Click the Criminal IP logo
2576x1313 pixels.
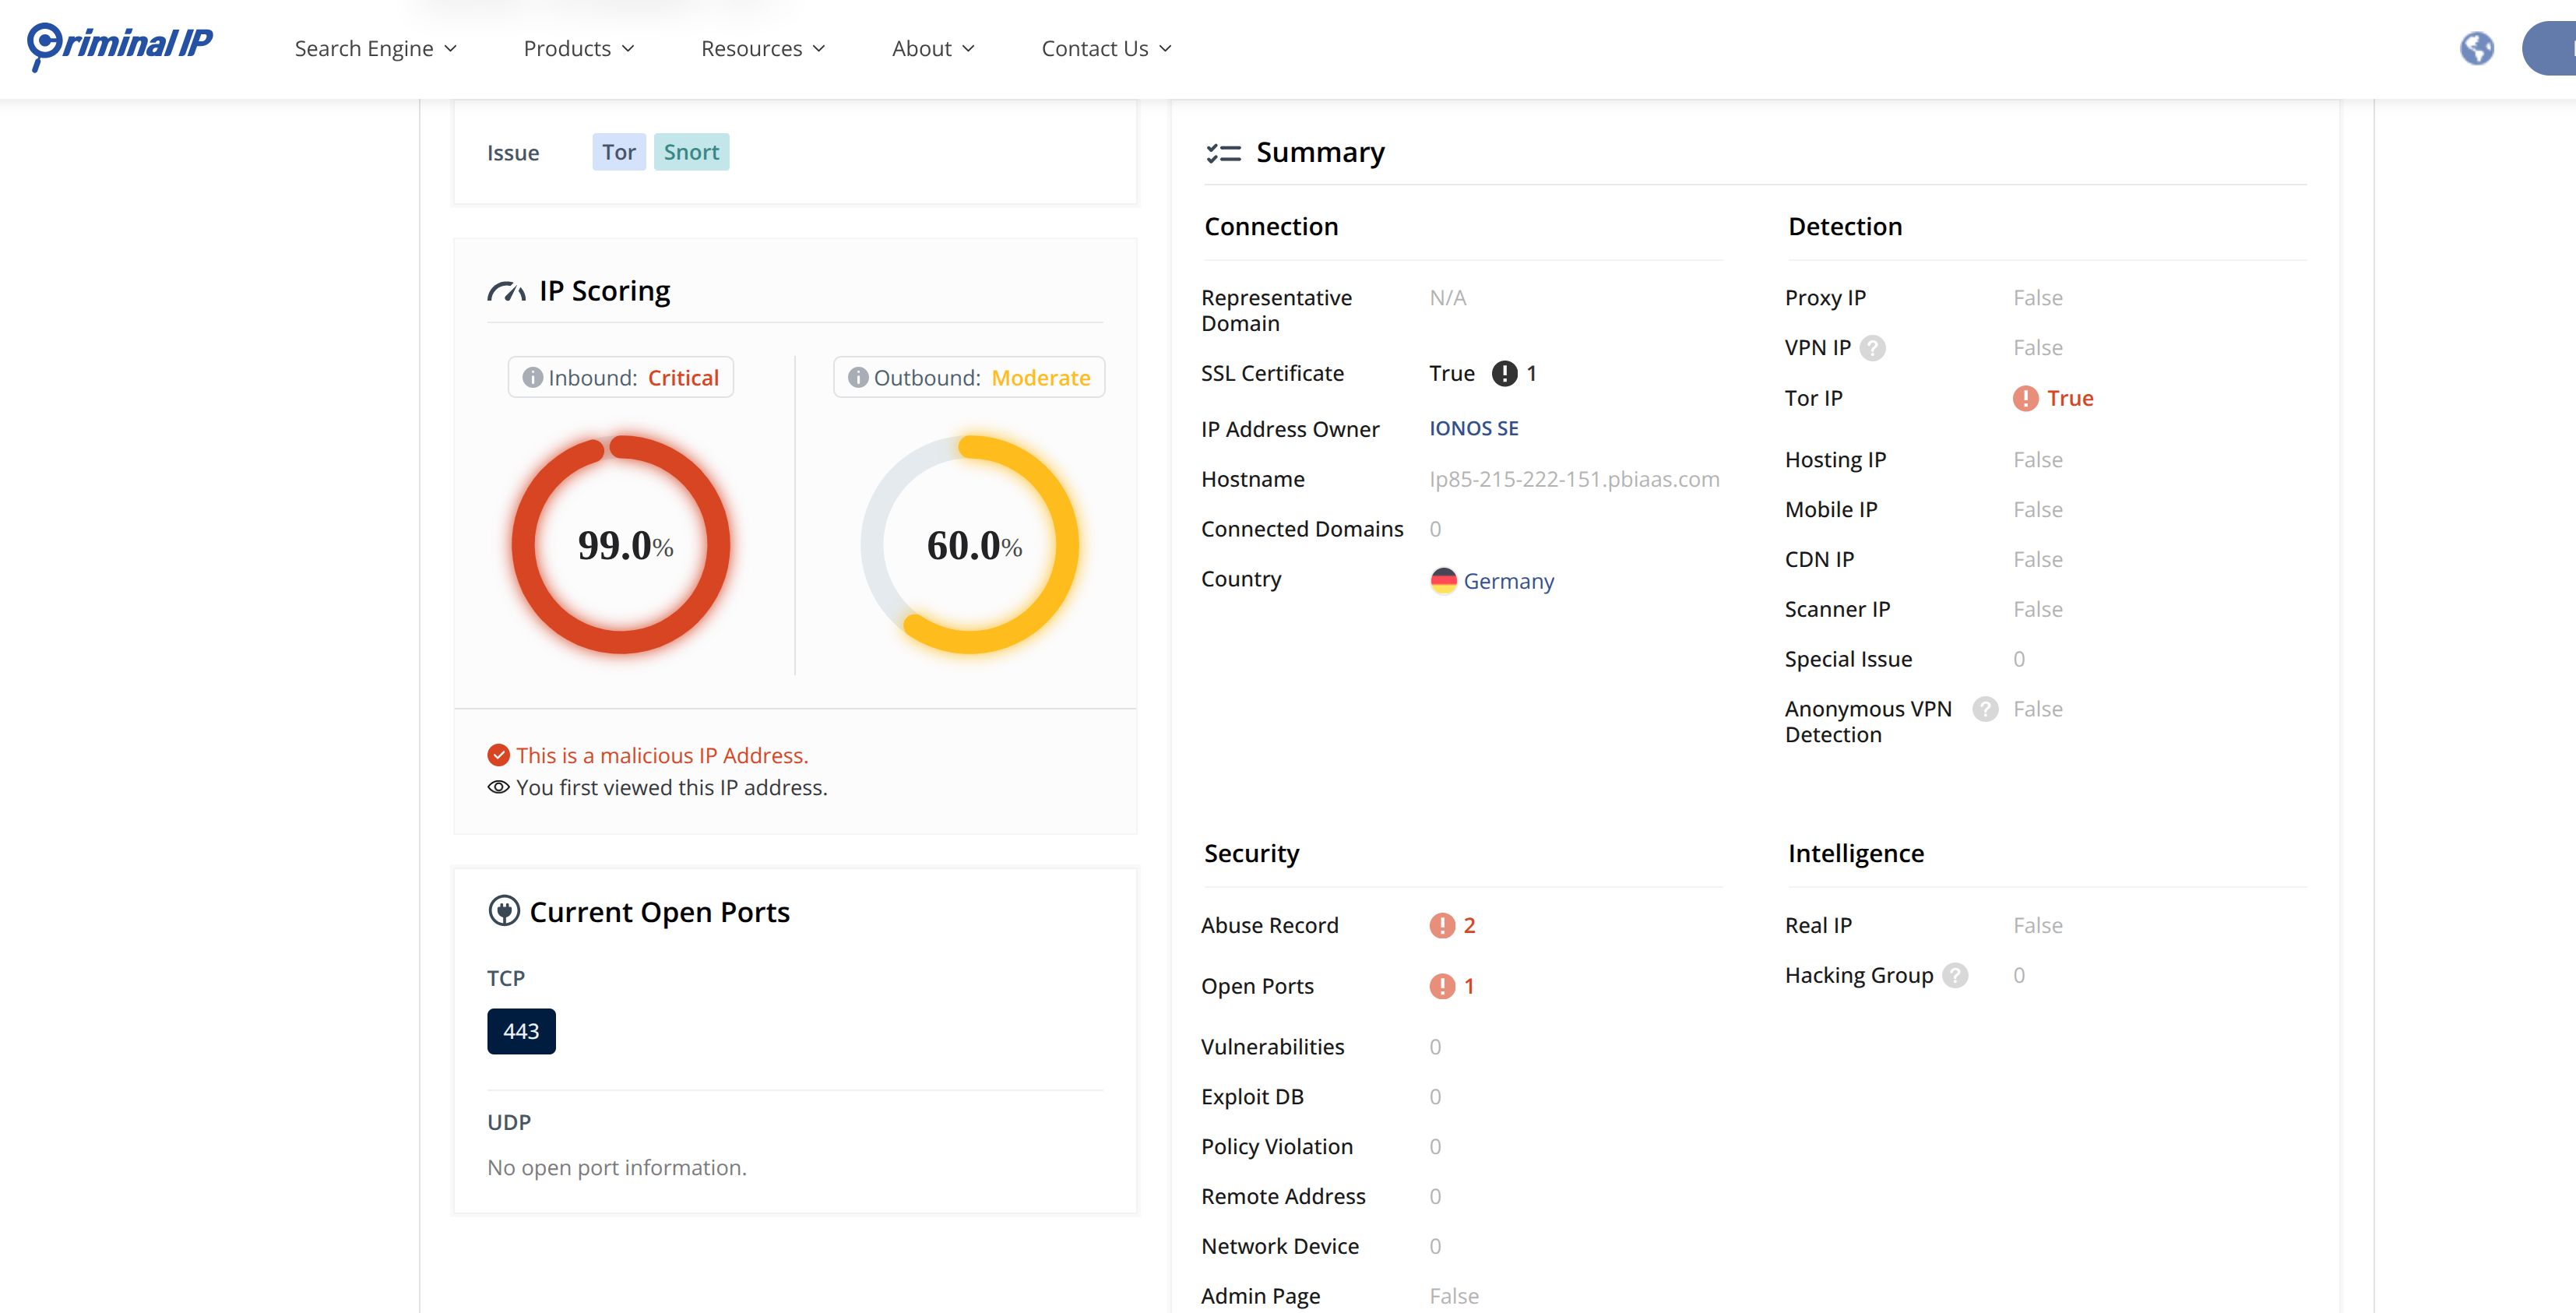(120, 45)
